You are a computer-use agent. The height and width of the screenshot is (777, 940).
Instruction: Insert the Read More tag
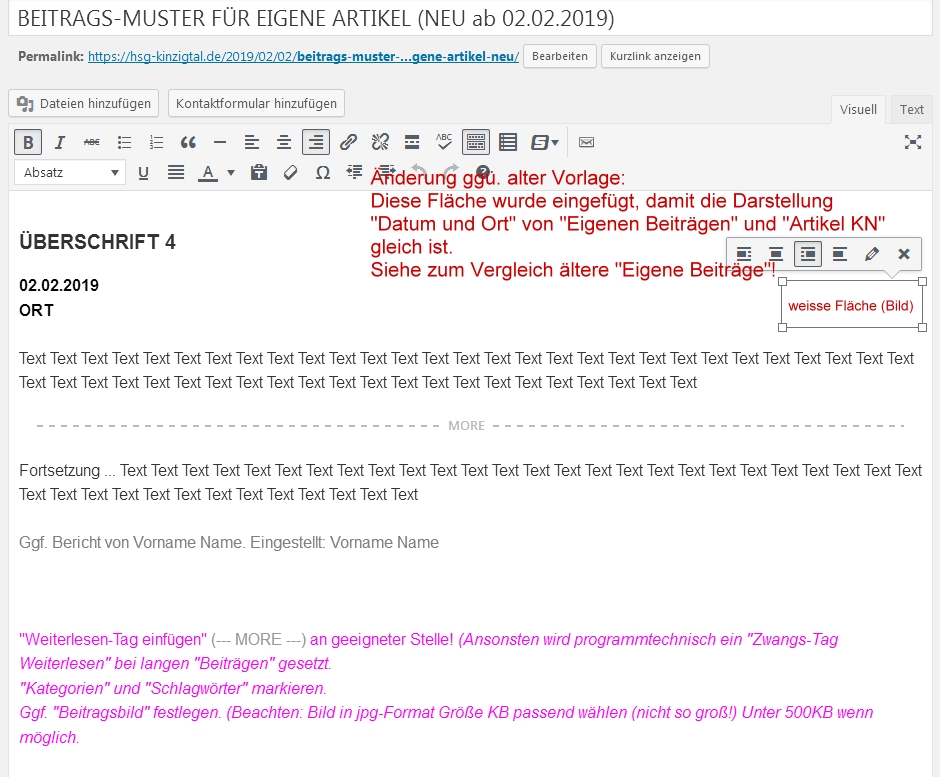coord(412,142)
